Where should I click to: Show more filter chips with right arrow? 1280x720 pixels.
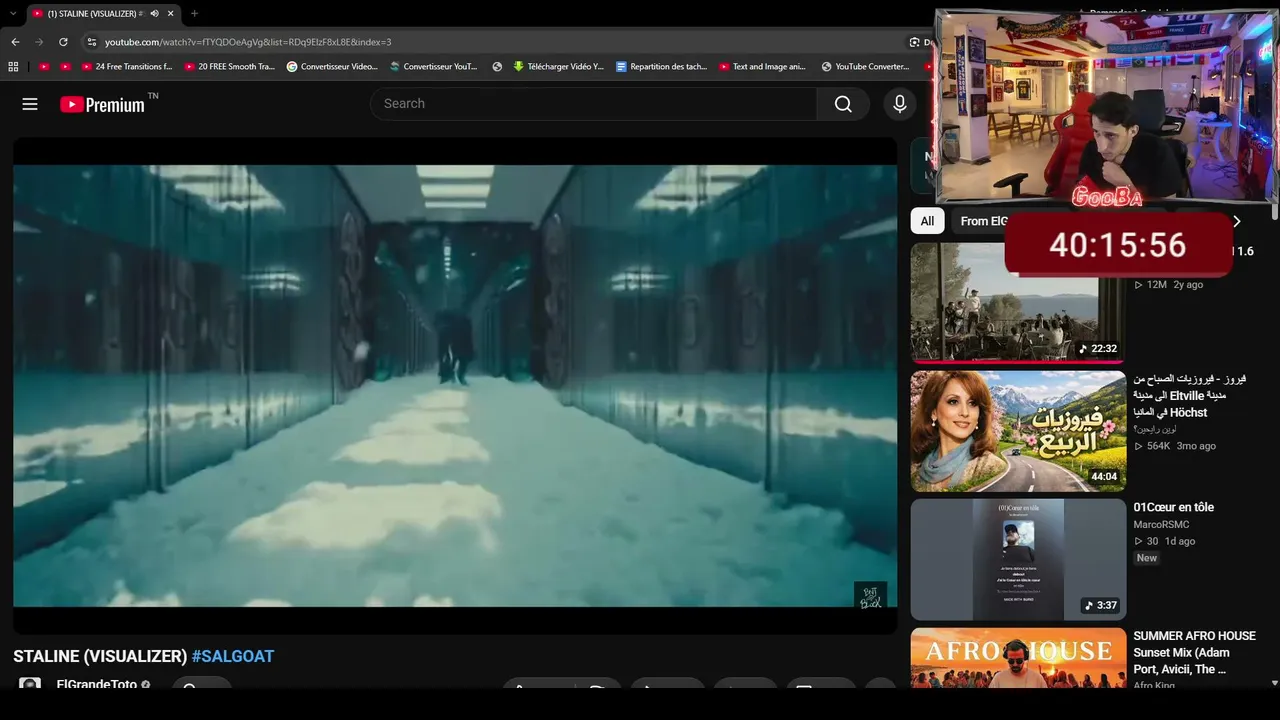coord(1237,221)
